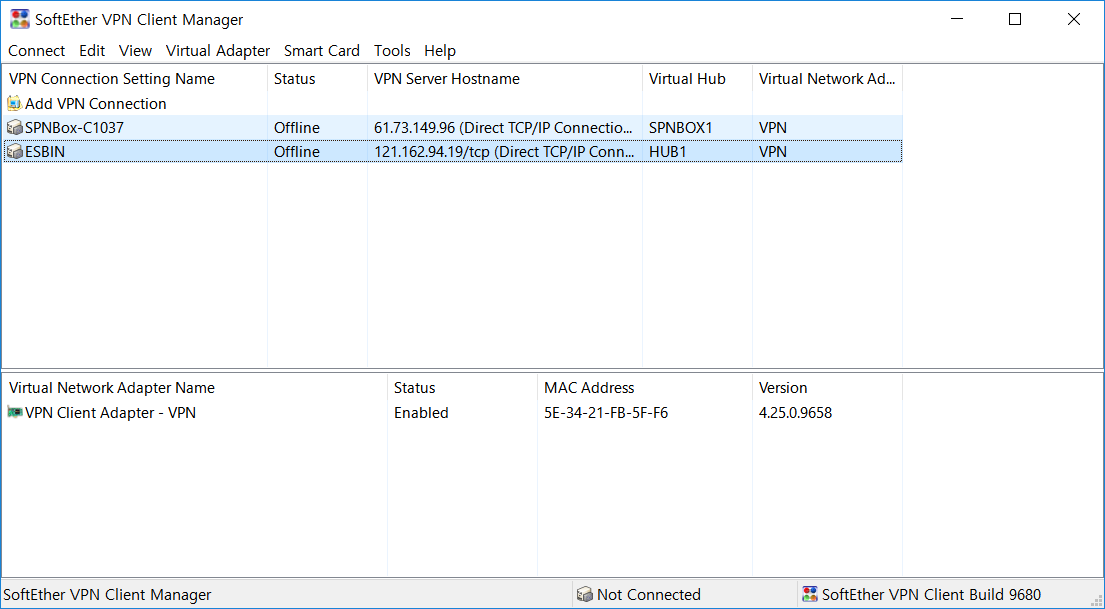Click MAC address 5E-34-21-FB-5F-F6
This screenshot has width=1105, height=609.
(x=606, y=412)
